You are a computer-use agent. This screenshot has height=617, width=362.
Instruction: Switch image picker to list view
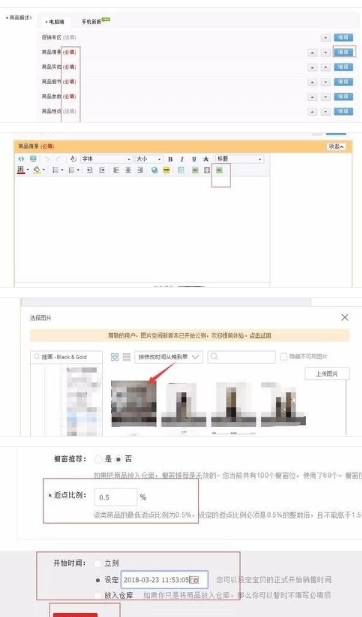(x=126, y=357)
